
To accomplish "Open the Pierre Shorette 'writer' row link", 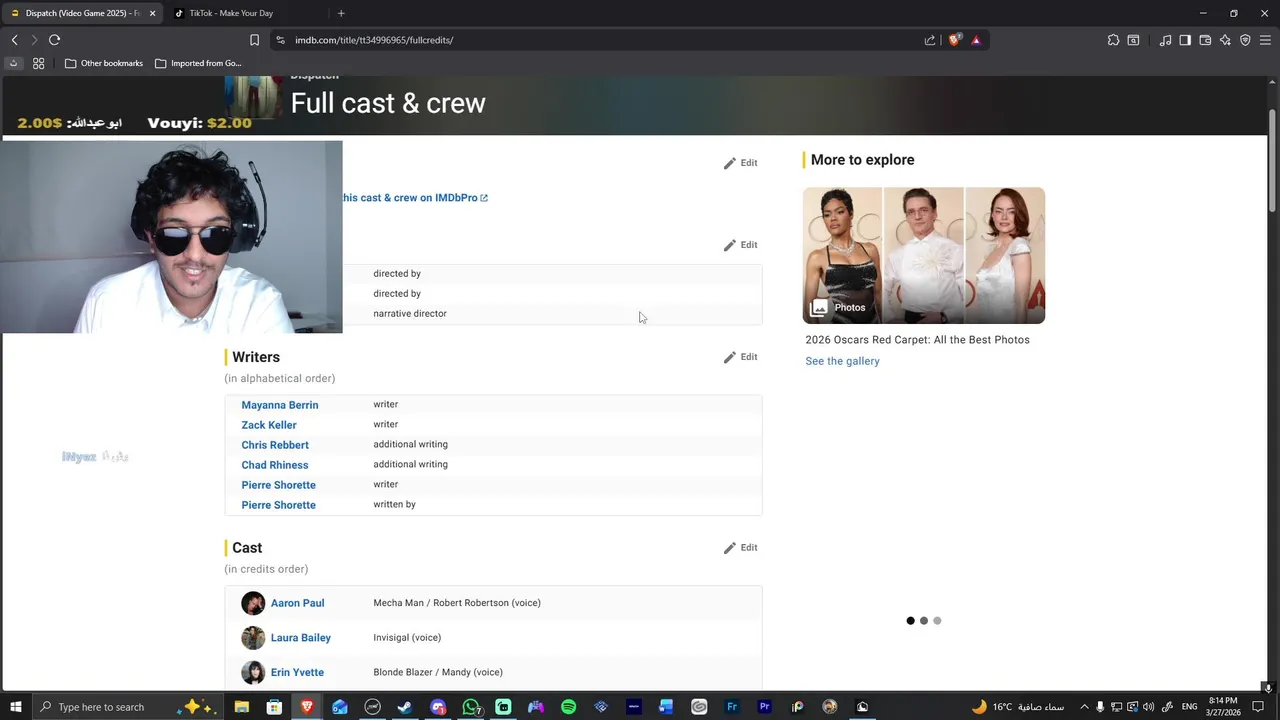I will pos(278,485).
